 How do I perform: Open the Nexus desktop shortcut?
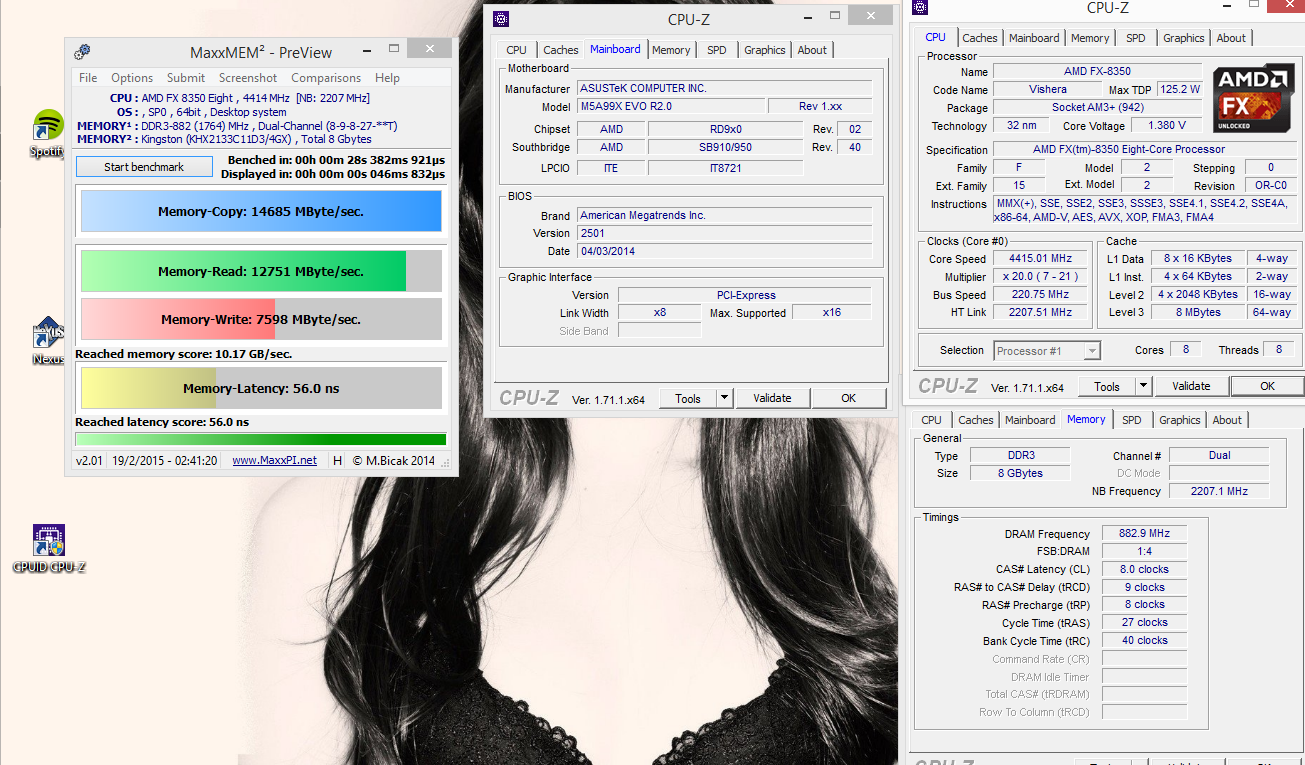48,341
